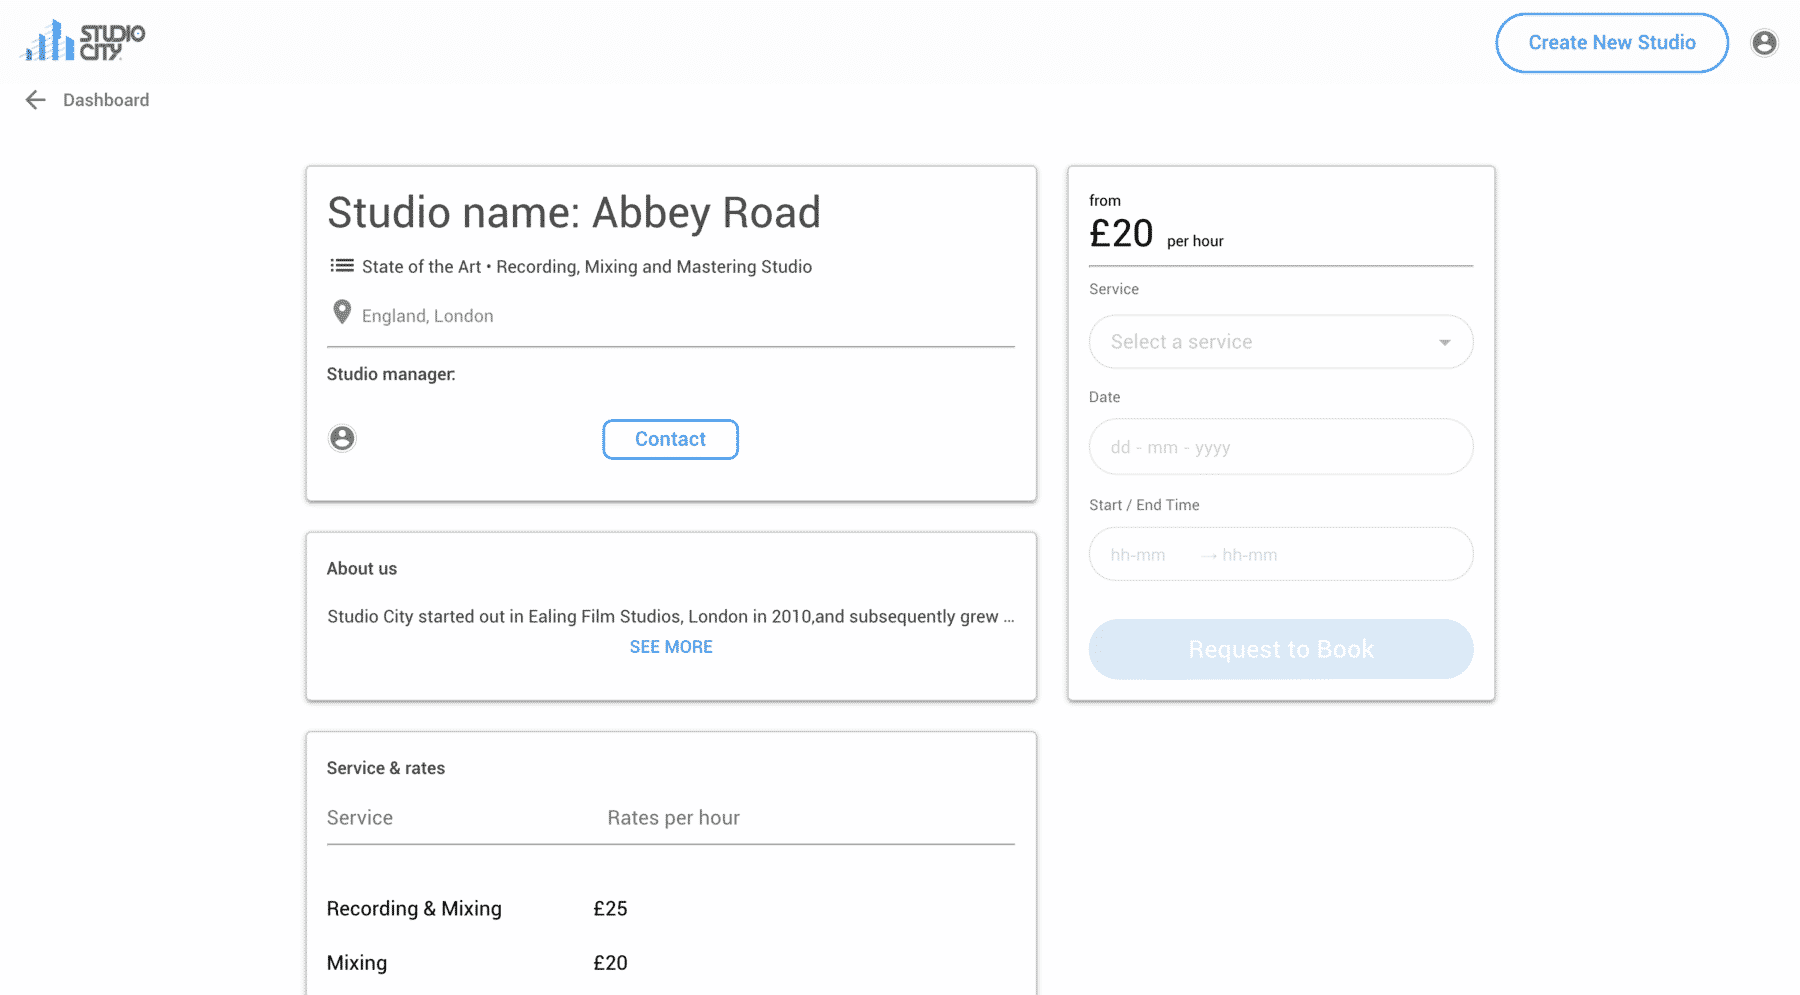Click the list icon beside studio description
1800x995 pixels.
tap(342, 266)
